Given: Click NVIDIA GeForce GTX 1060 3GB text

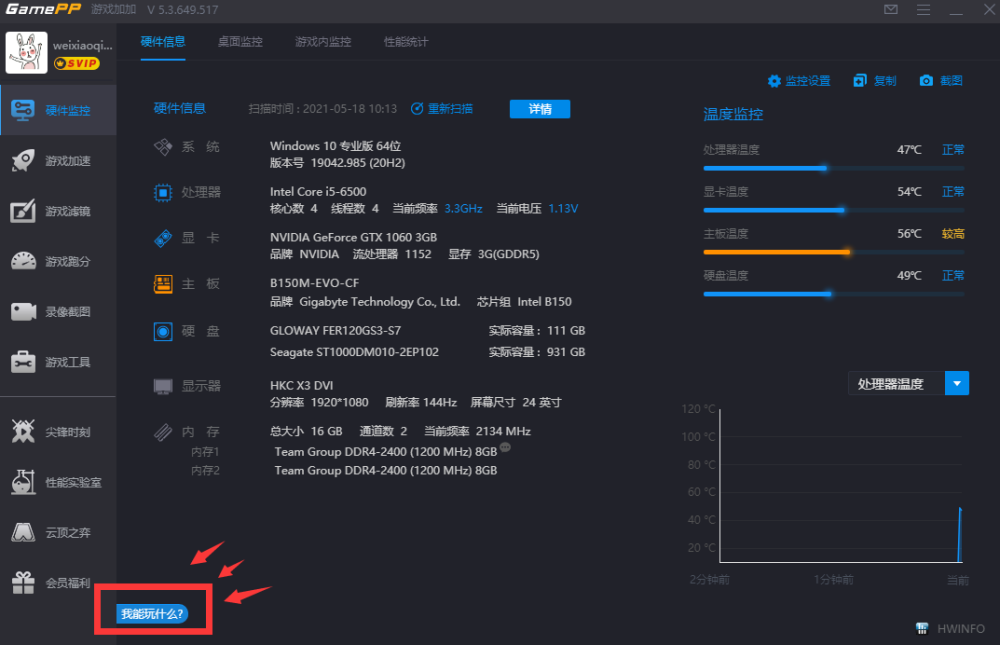Looking at the screenshot, I should 353,237.
